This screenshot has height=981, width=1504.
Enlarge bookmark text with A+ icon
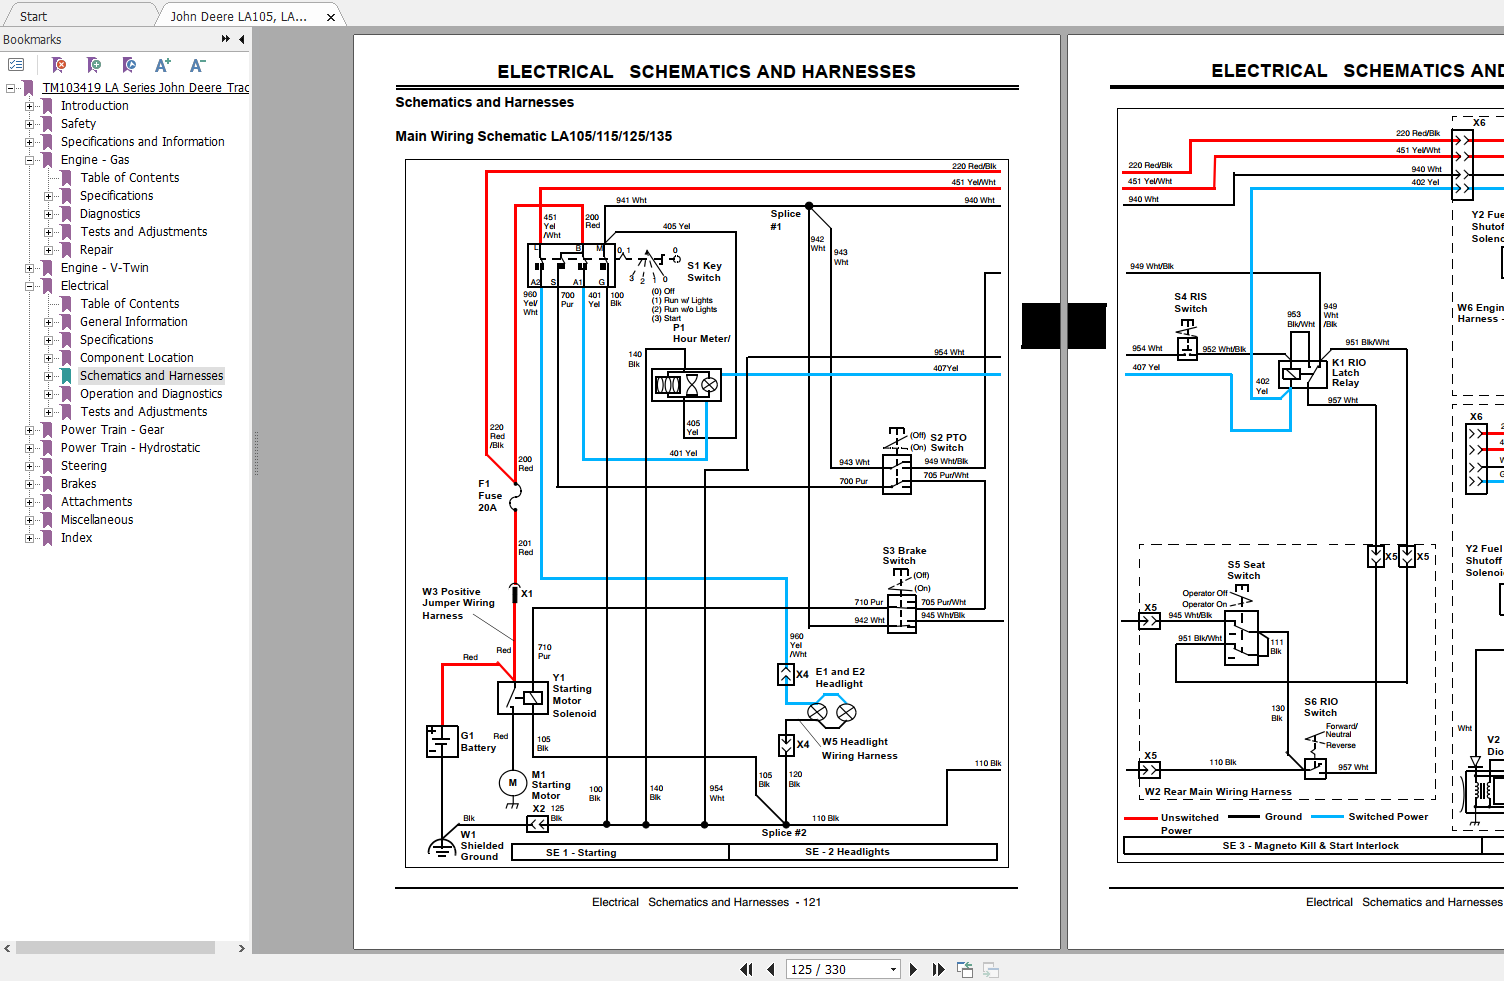tap(163, 65)
